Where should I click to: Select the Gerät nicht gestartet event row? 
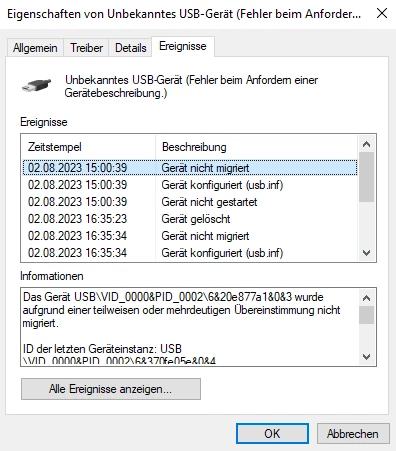click(190, 202)
